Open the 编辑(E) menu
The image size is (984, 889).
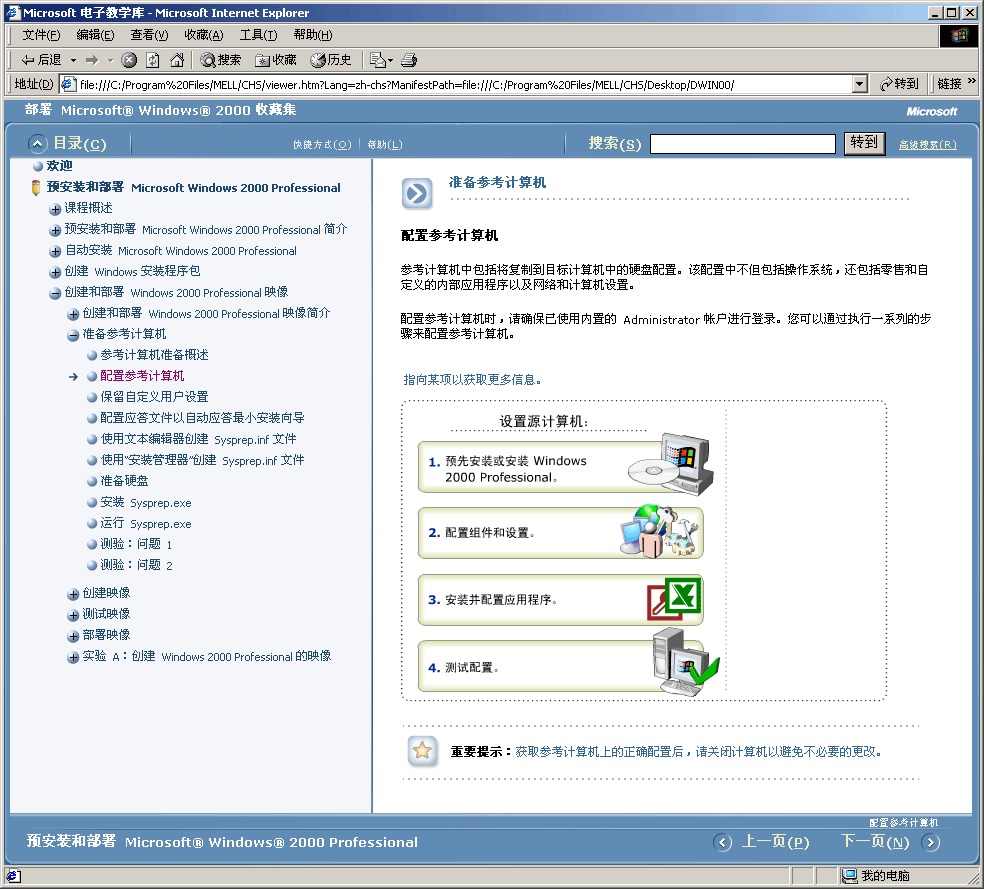click(x=95, y=35)
